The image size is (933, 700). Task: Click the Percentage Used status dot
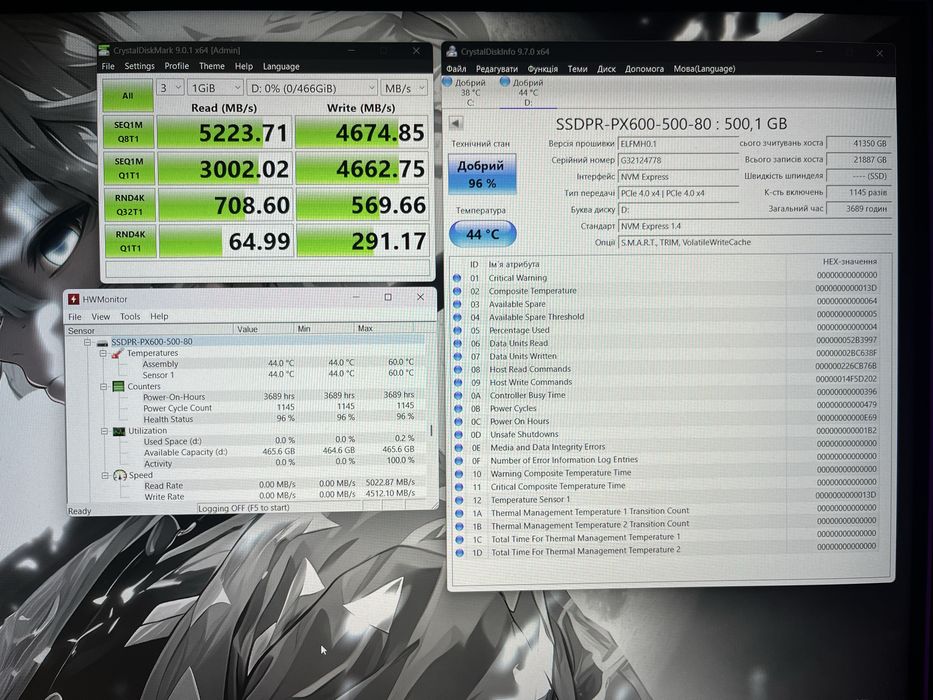(458, 330)
